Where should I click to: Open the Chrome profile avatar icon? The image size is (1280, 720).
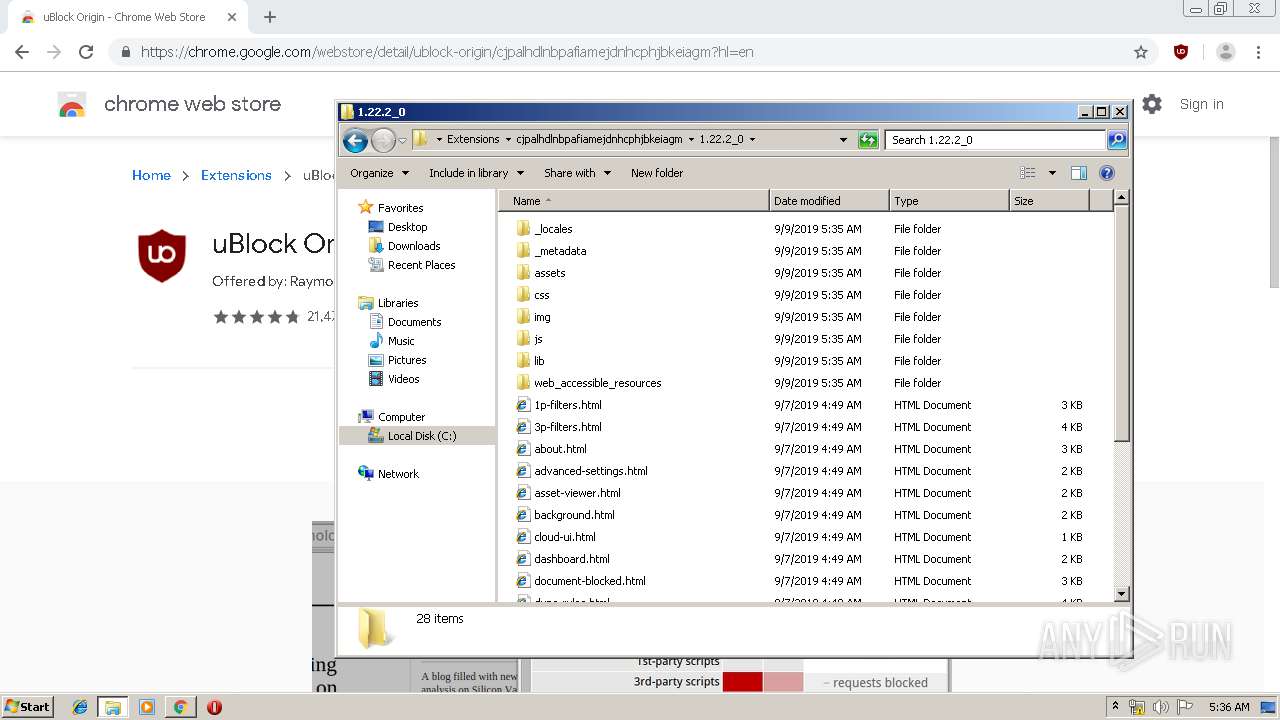pyautogui.click(x=1225, y=52)
